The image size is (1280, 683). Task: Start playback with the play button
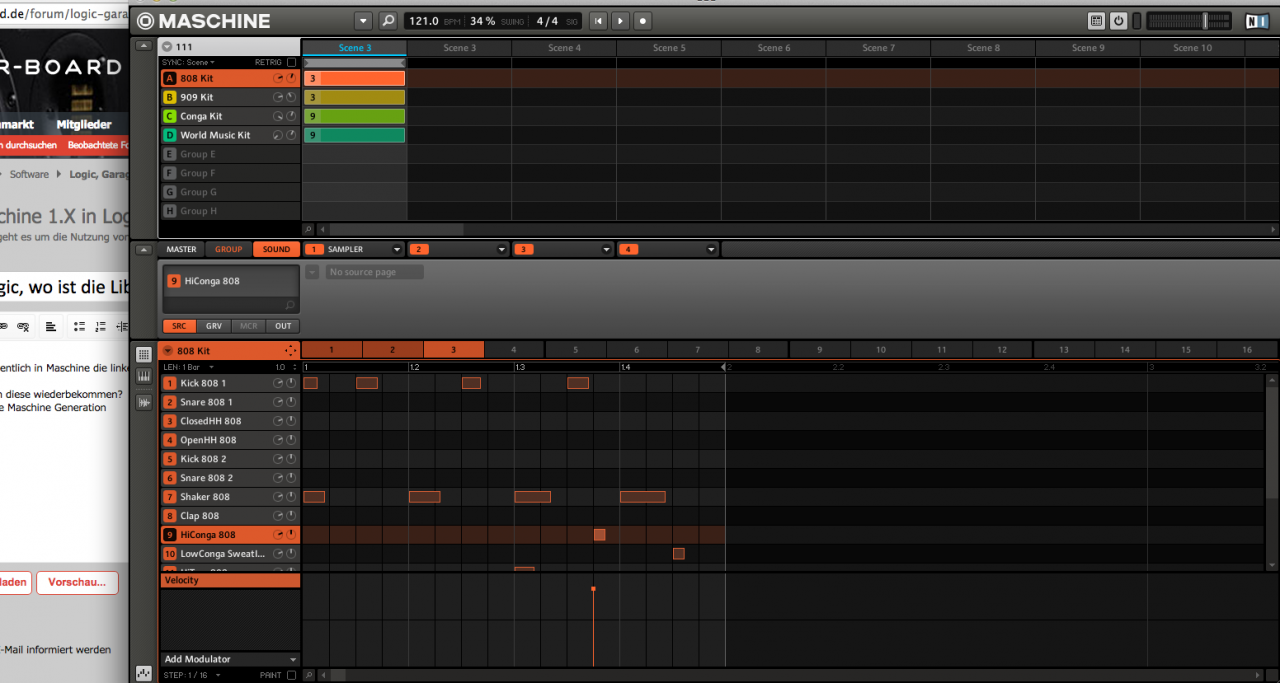click(620, 21)
